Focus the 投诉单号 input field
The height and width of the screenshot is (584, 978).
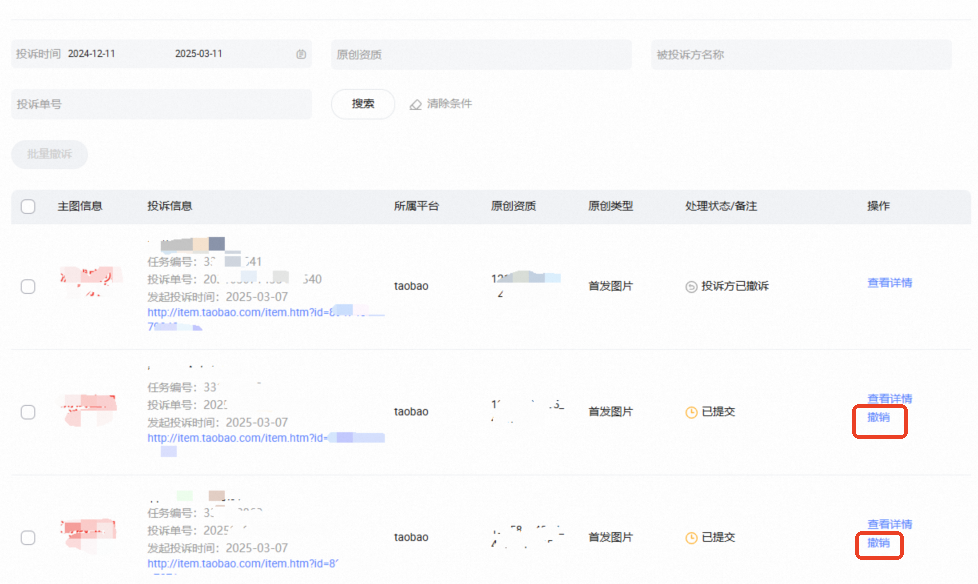(162, 104)
